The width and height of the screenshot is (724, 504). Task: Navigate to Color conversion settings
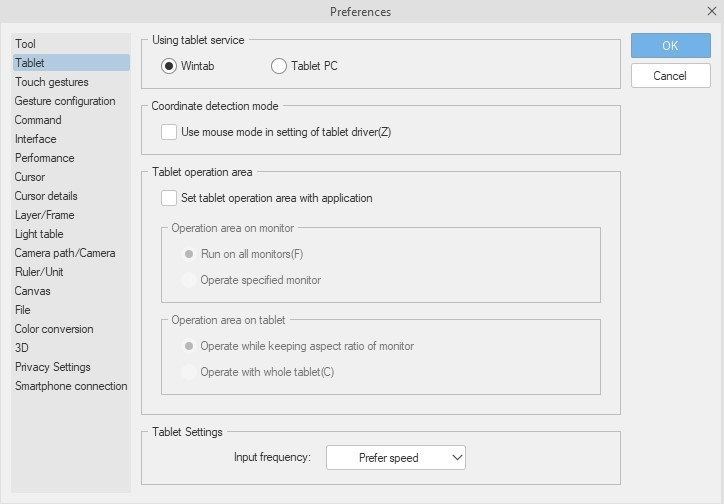pos(54,329)
